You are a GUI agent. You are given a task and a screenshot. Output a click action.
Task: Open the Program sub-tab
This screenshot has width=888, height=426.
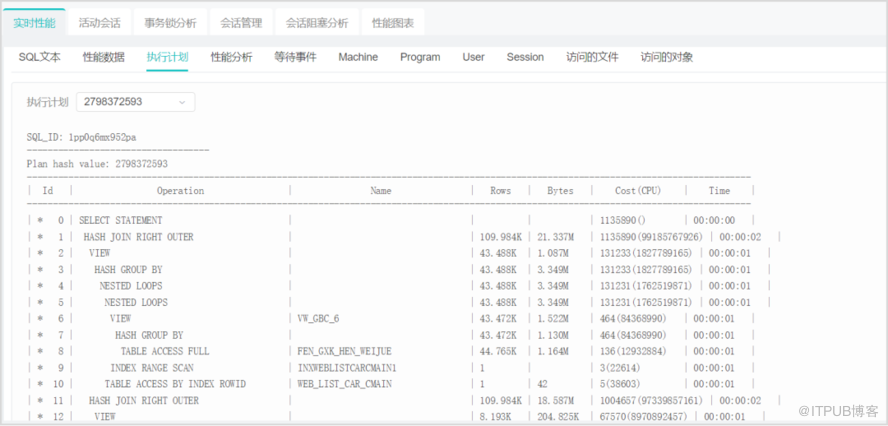click(x=420, y=58)
